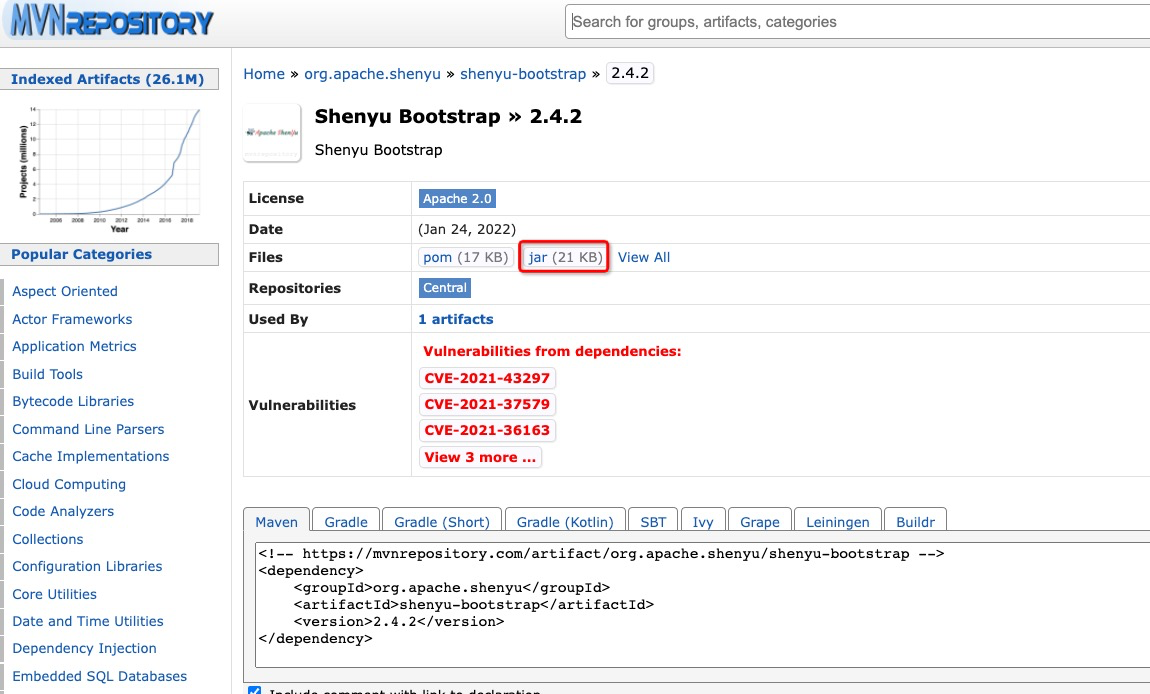Viewport: 1150px width, 694px height.
Task: Click the MVNRepository logo
Action: pos(110,21)
